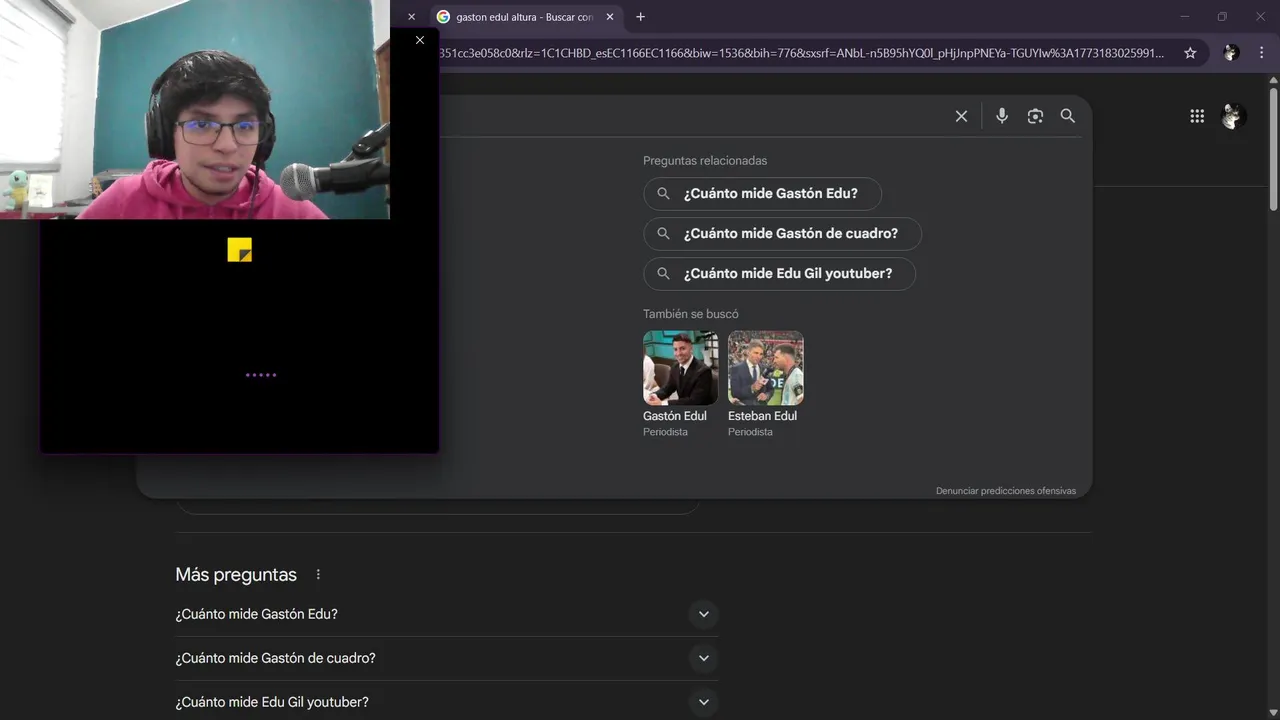Image resolution: width=1280 pixels, height=720 pixels.
Task: Bookmark this page with the star icon
Action: (1190, 53)
